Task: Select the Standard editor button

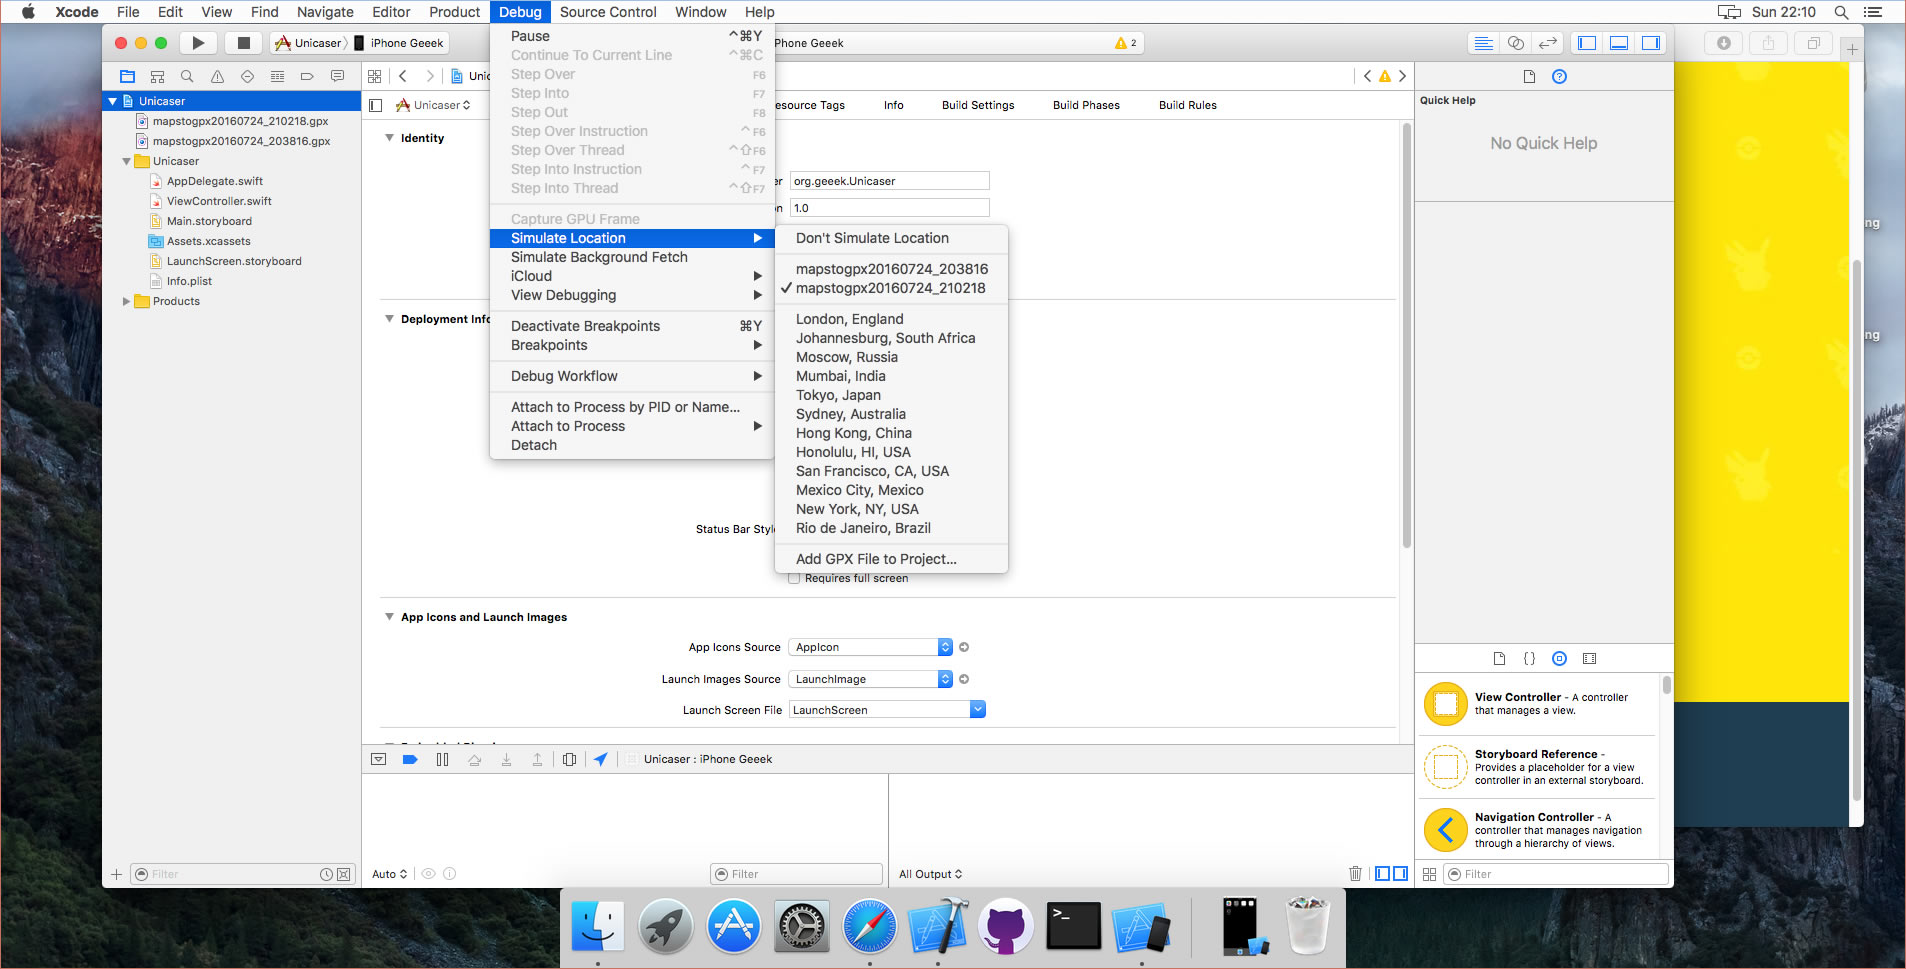Action: click(x=1483, y=43)
